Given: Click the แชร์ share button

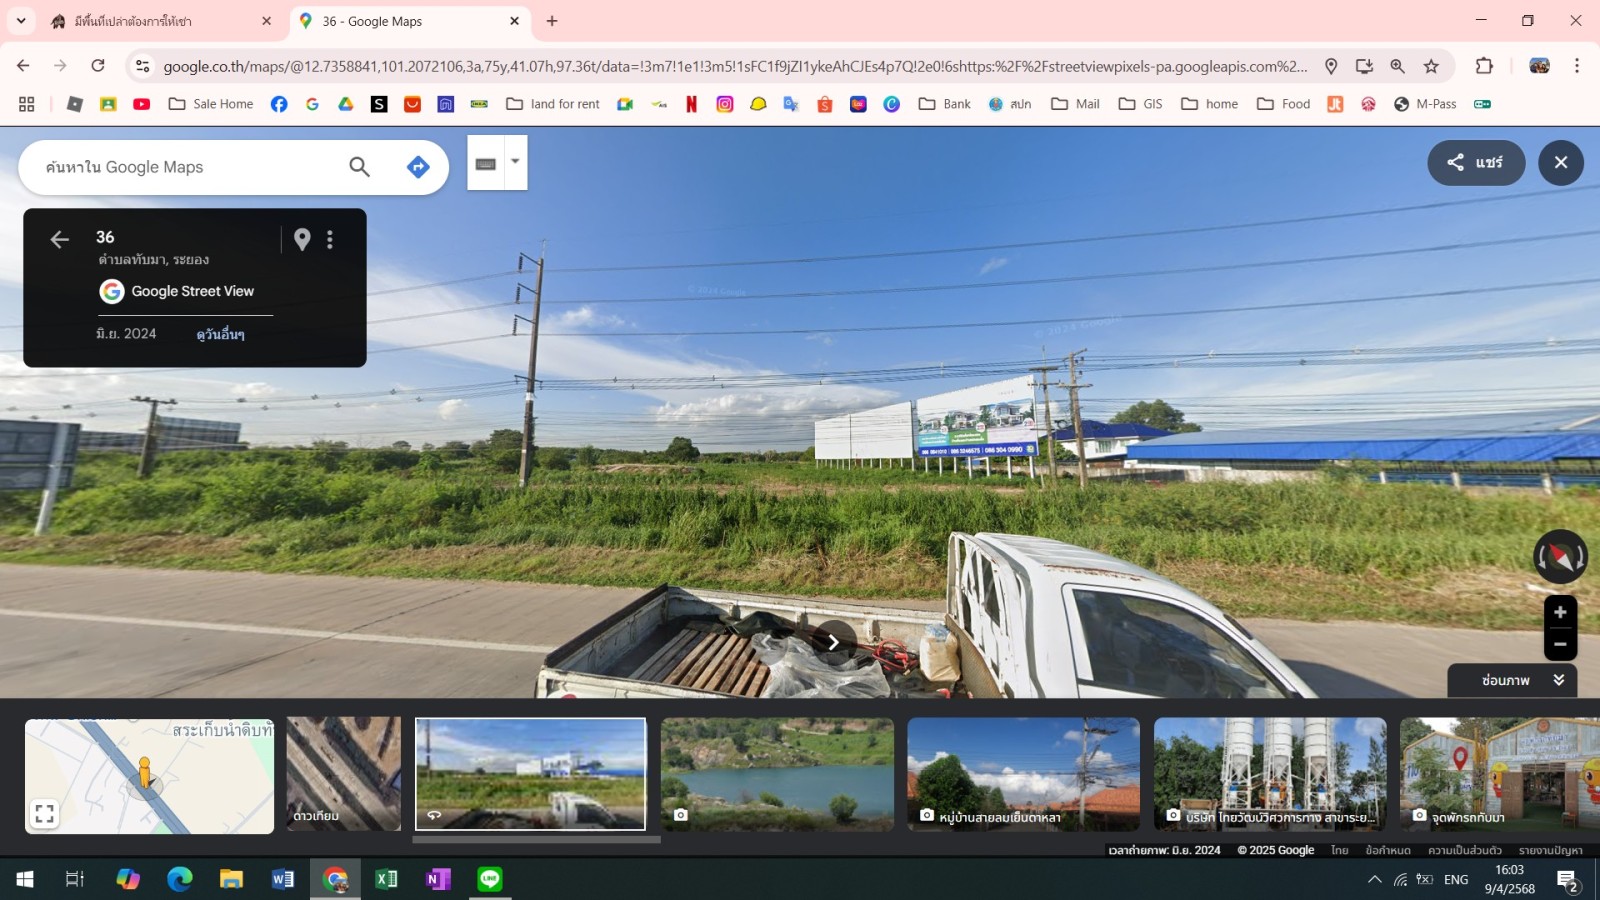Looking at the screenshot, I should pyautogui.click(x=1476, y=162).
